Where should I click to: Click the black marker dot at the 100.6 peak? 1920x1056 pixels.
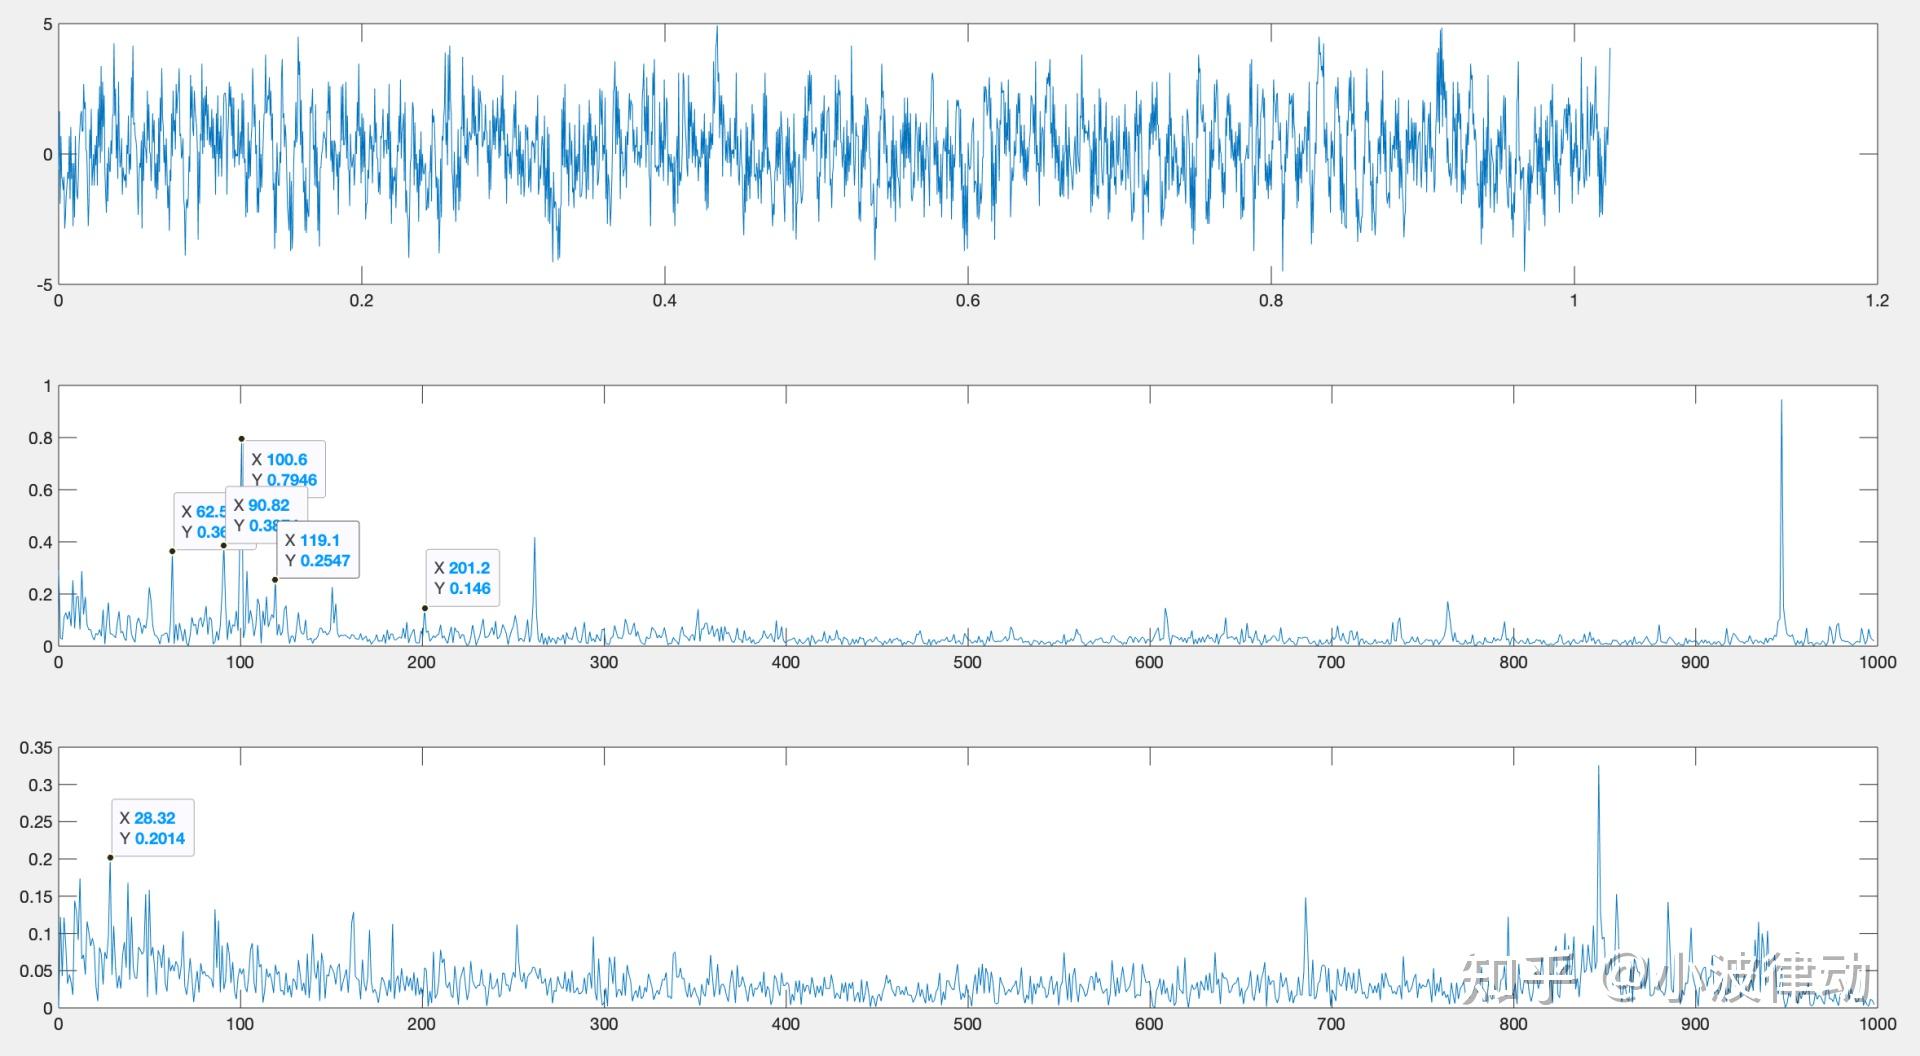[241, 439]
